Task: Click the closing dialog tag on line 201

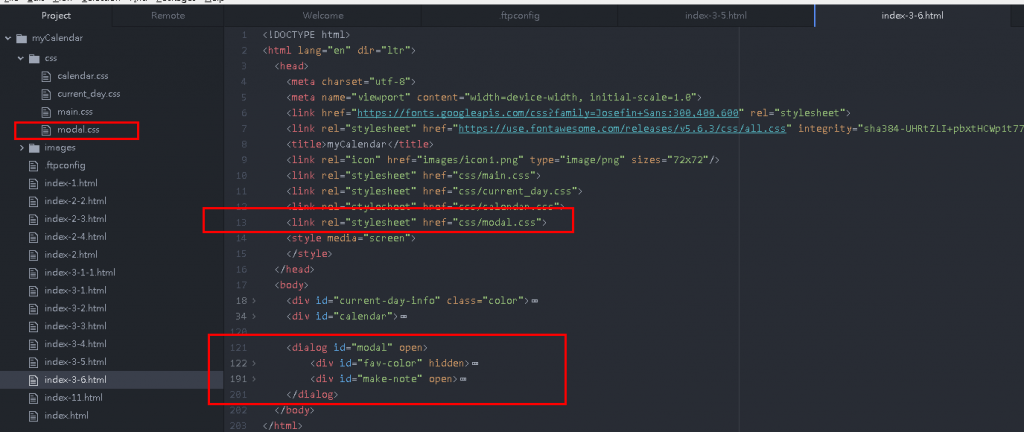Action: (312, 395)
